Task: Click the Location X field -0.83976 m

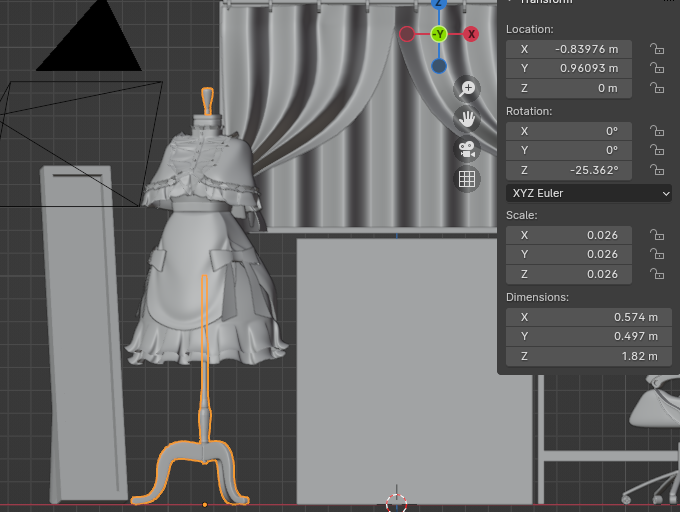Action: pos(569,49)
